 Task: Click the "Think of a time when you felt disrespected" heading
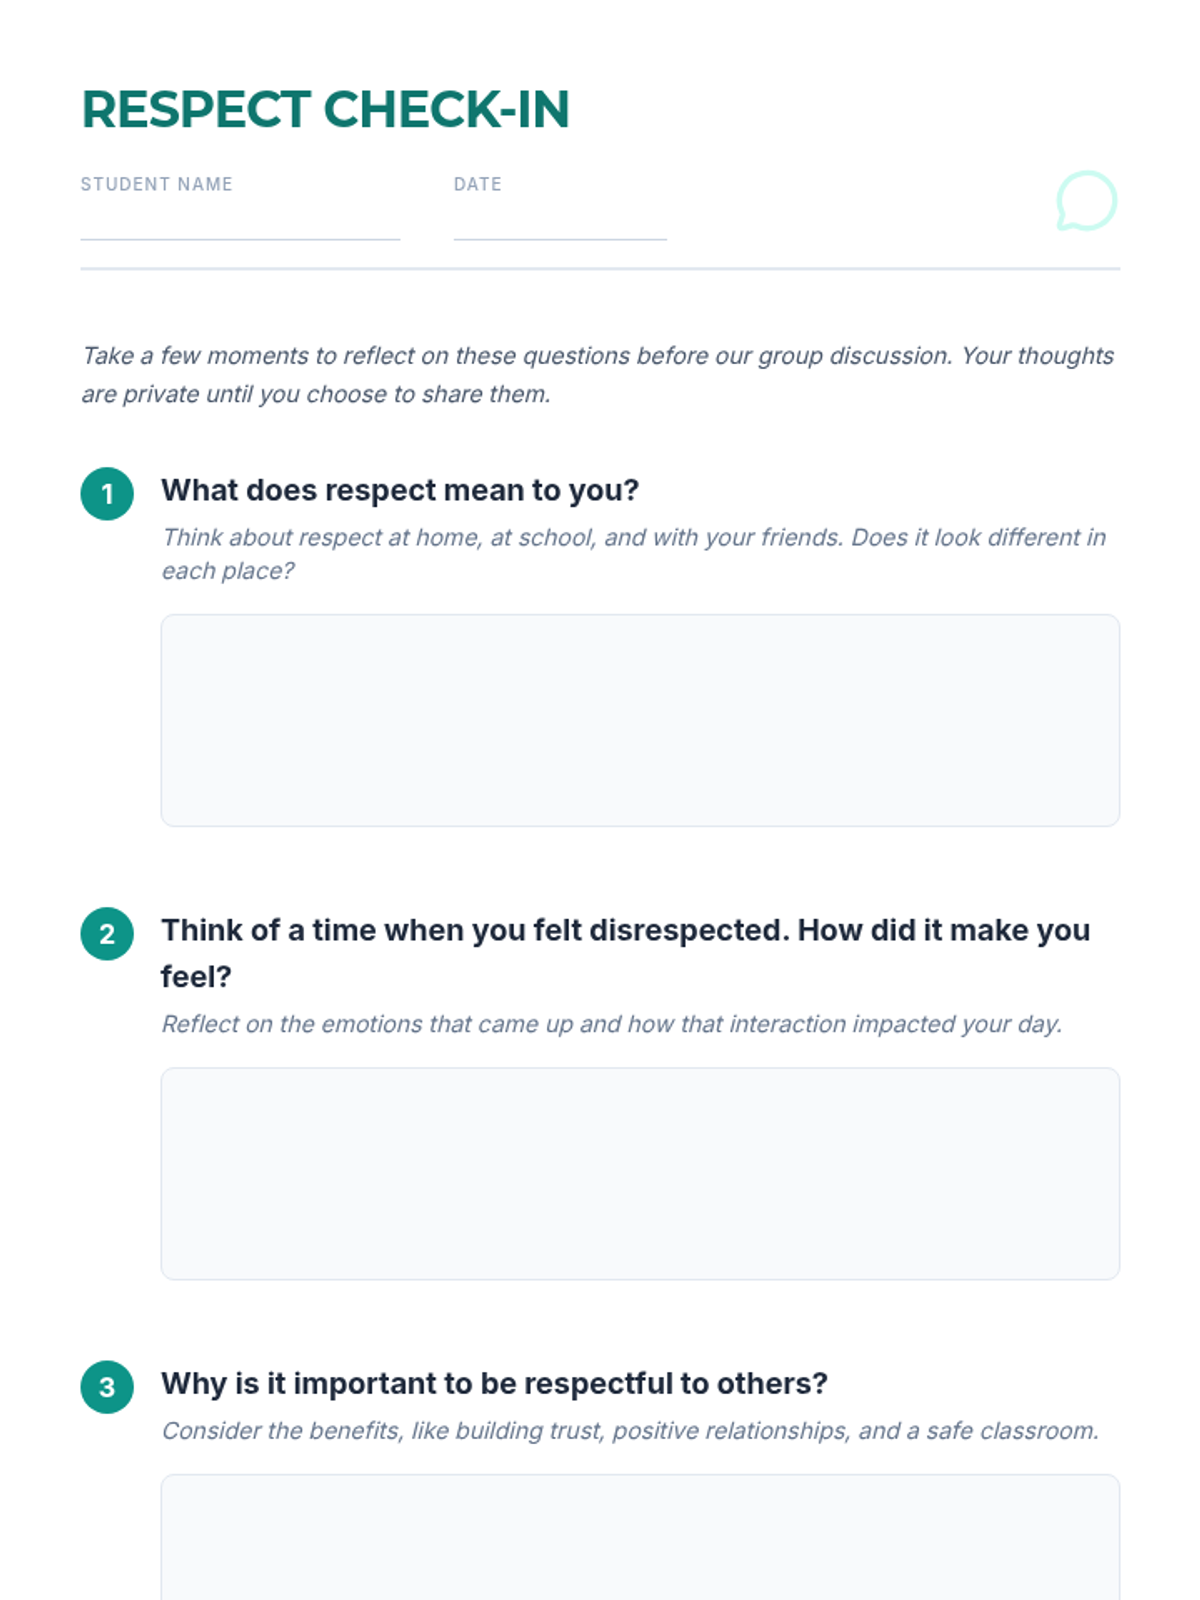coord(625,931)
